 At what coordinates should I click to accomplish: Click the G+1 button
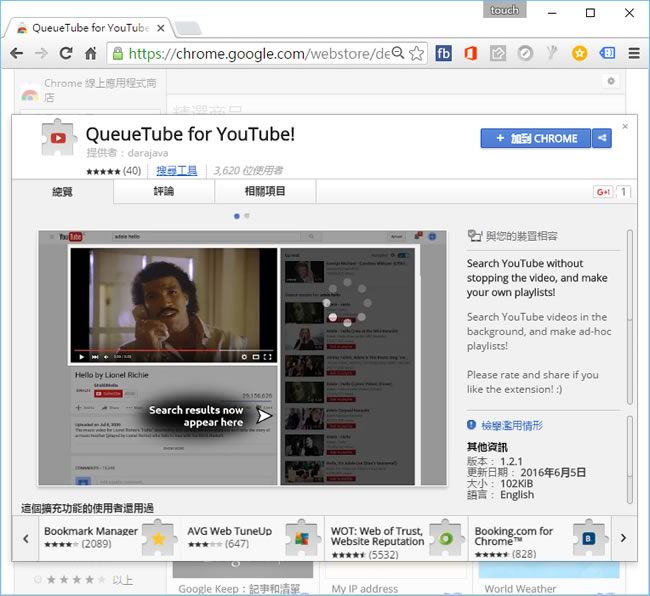pyautogui.click(x=603, y=192)
